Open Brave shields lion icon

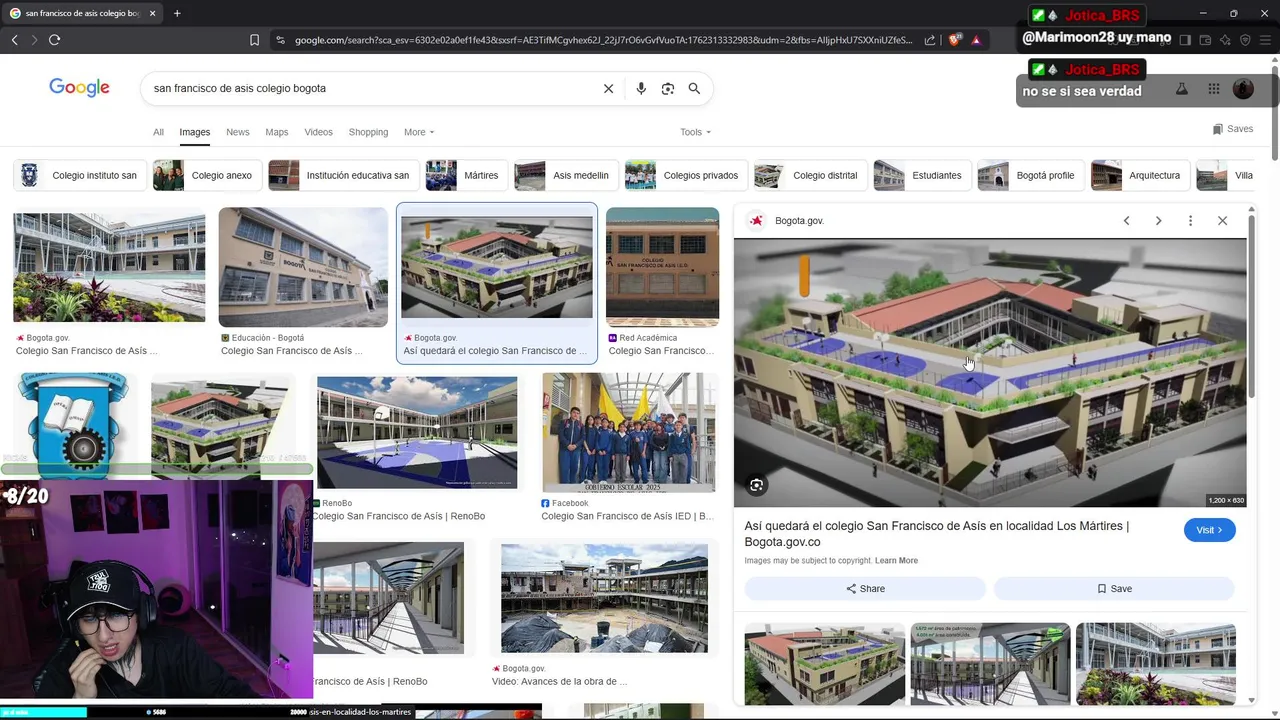click(x=955, y=40)
